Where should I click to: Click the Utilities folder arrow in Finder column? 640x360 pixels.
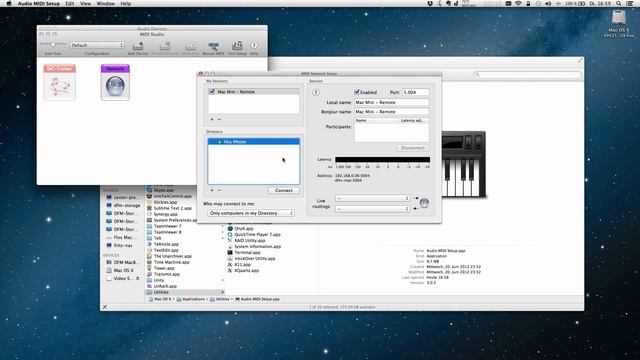point(222,292)
